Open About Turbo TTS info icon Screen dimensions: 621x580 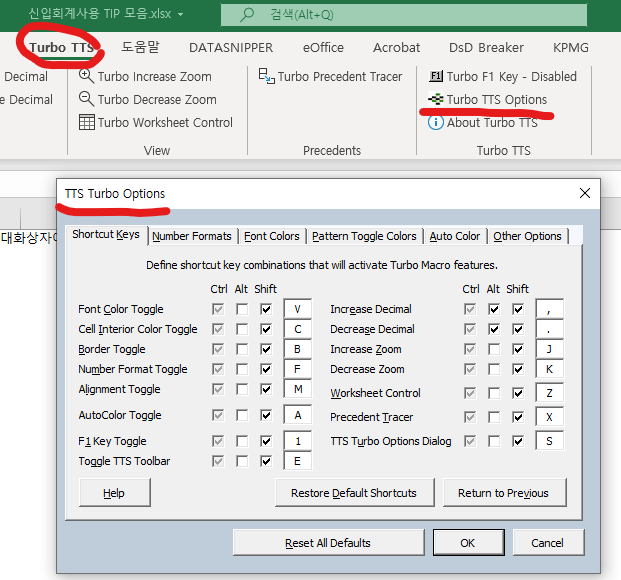[x=436, y=122]
